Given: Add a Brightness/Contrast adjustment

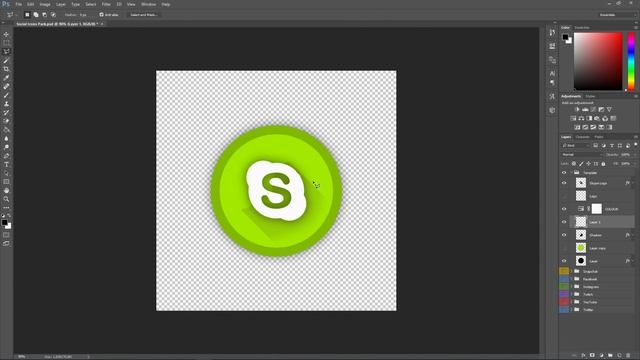Looking at the screenshot, I should tap(577, 109).
